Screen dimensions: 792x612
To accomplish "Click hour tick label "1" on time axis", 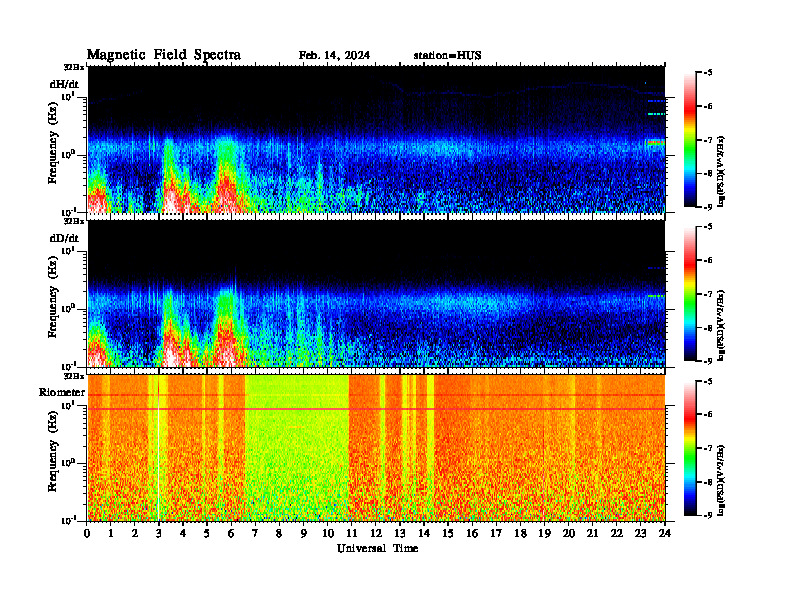I will (x=111, y=533).
